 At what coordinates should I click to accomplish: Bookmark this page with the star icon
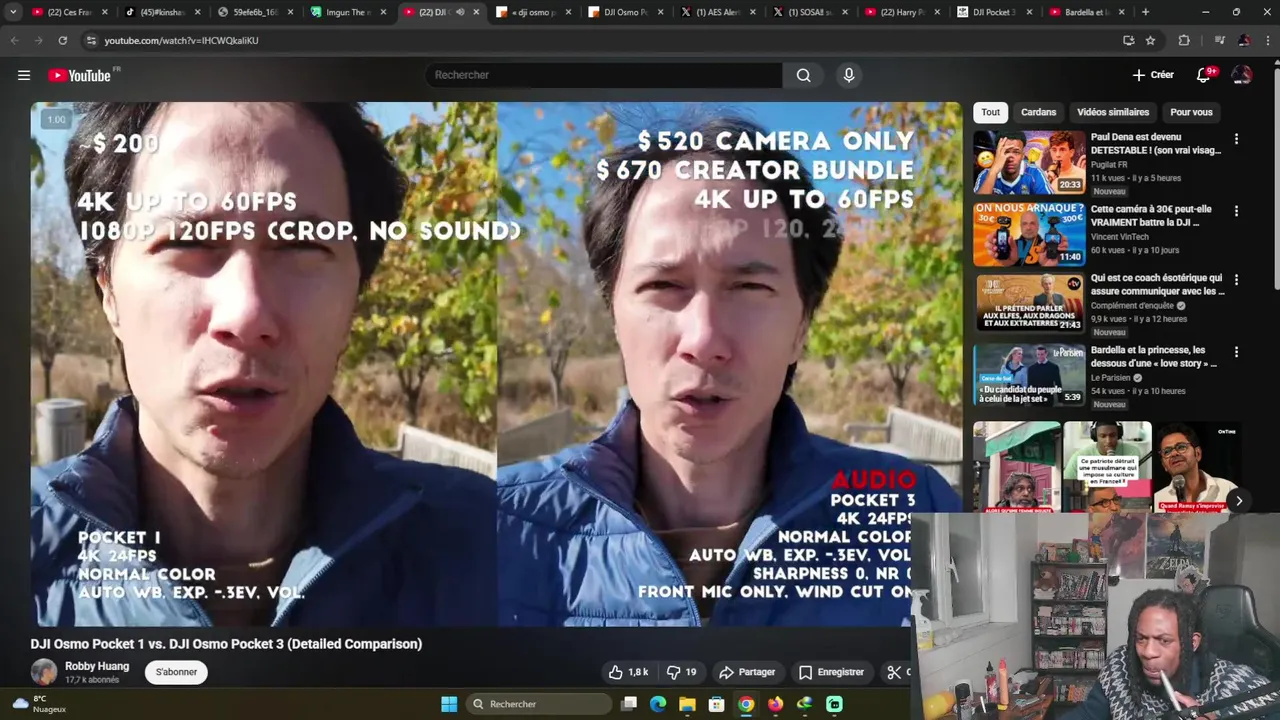1151,40
